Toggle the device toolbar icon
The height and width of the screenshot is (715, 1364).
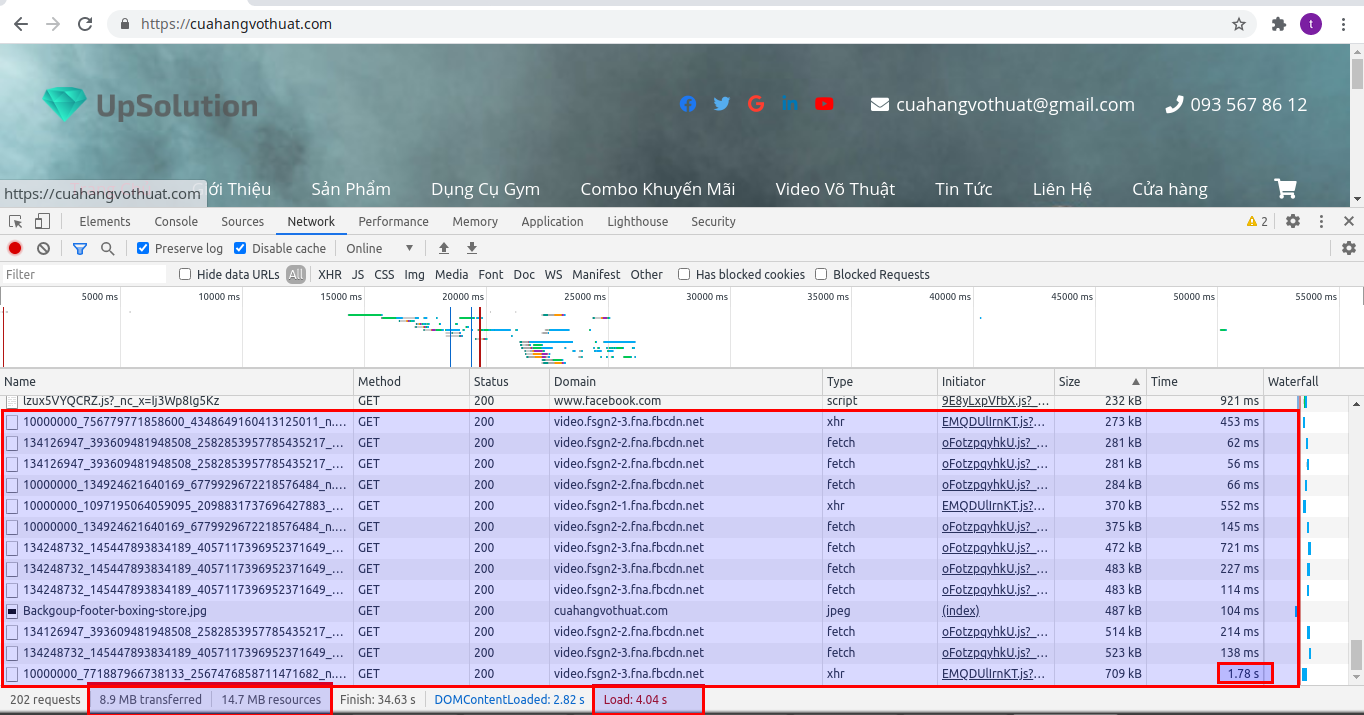click(42, 221)
